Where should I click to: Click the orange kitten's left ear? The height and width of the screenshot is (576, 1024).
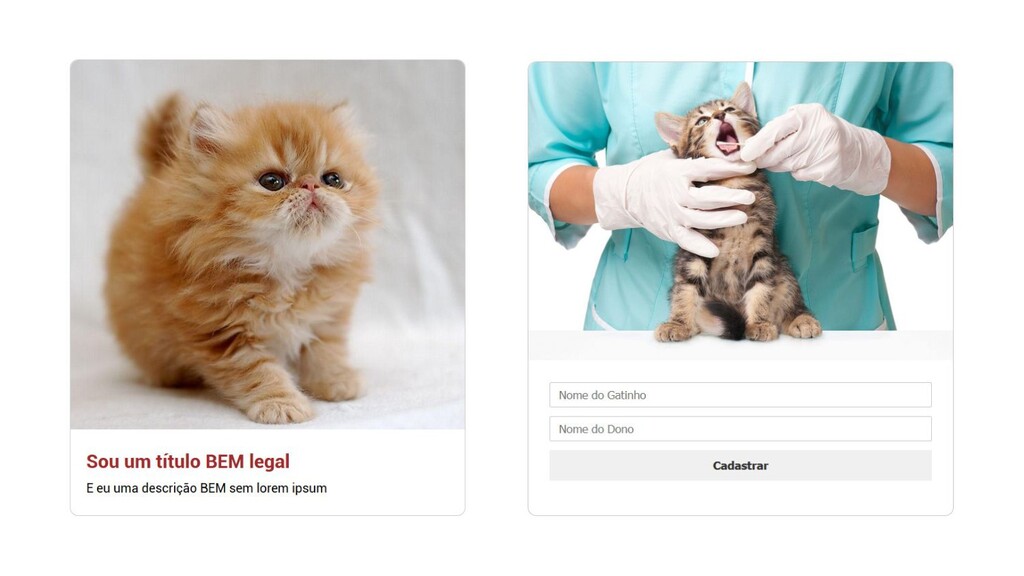(x=209, y=125)
